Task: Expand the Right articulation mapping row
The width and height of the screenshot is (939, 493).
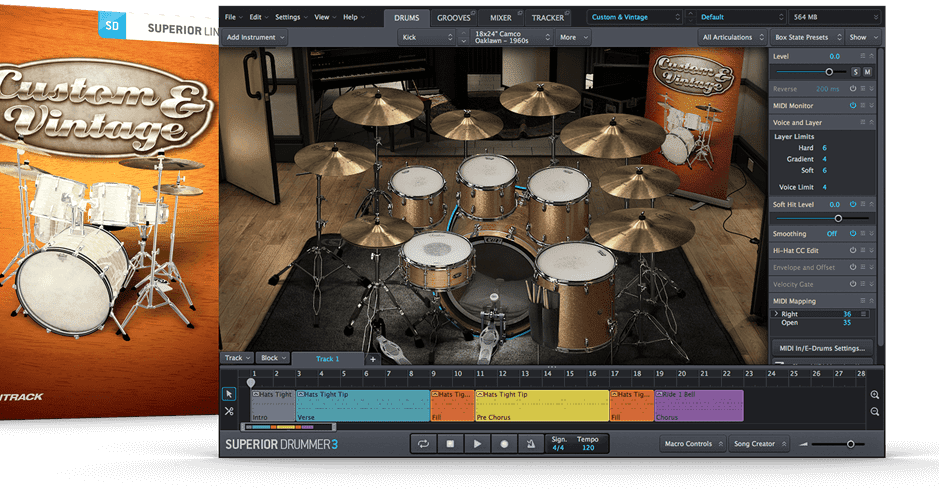Action: [x=777, y=314]
